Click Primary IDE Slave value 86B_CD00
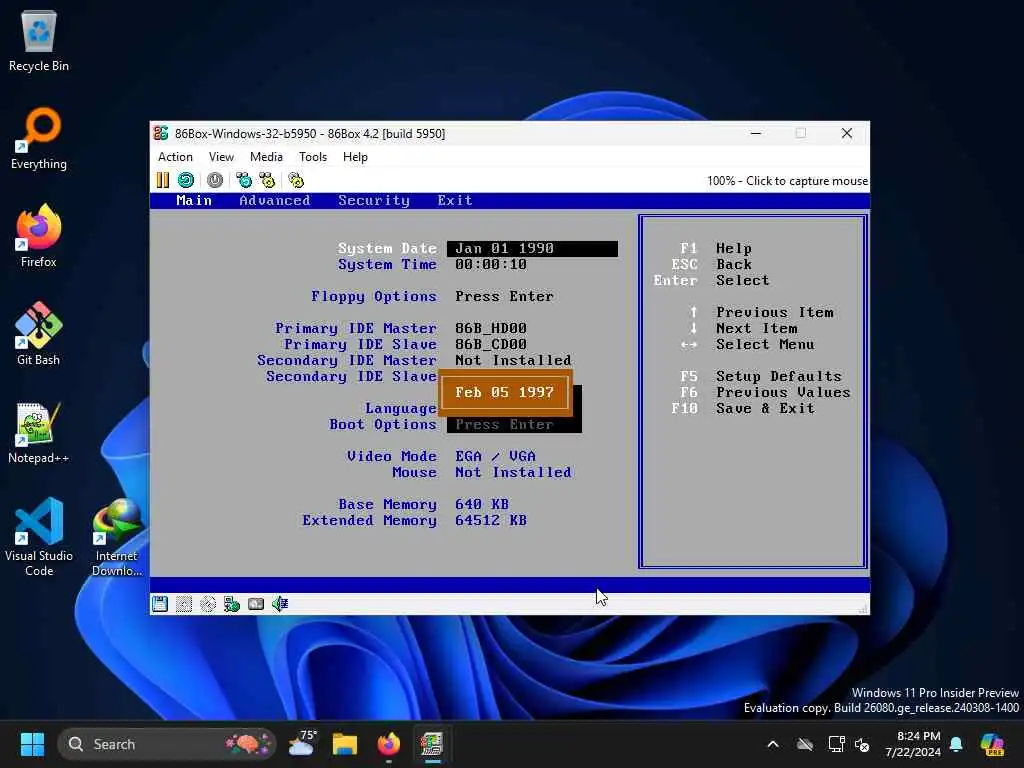 pyautogui.click(x=490, y=344)
